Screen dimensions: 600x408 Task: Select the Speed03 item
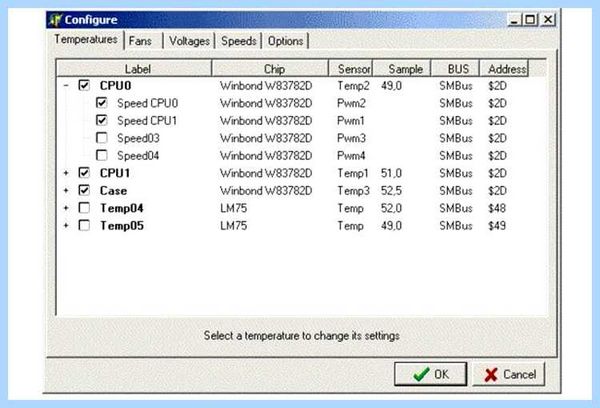coord(138,138)
